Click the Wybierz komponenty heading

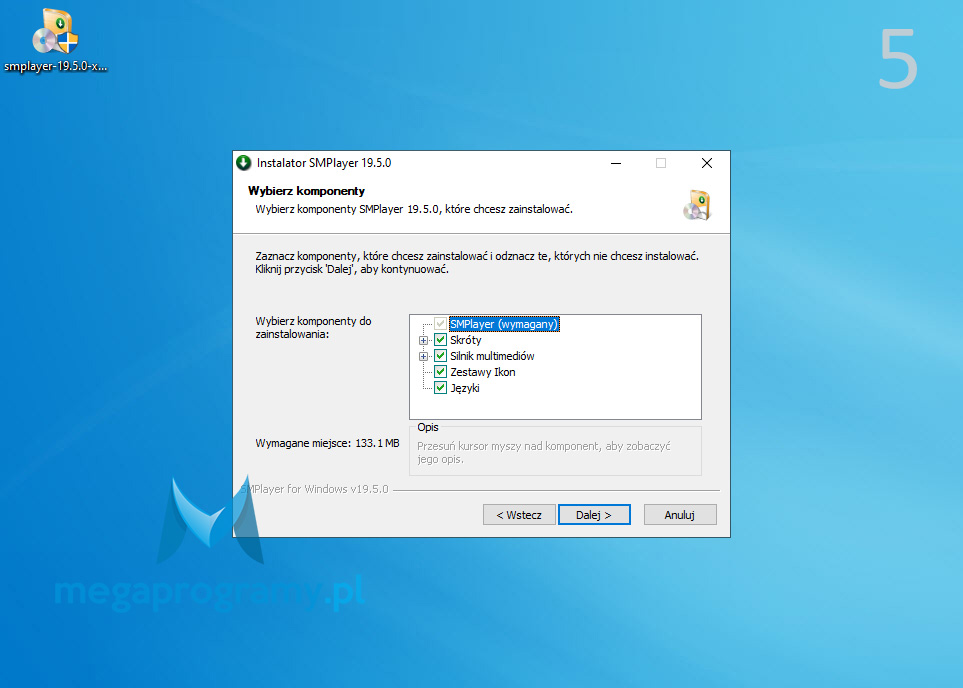306,191
